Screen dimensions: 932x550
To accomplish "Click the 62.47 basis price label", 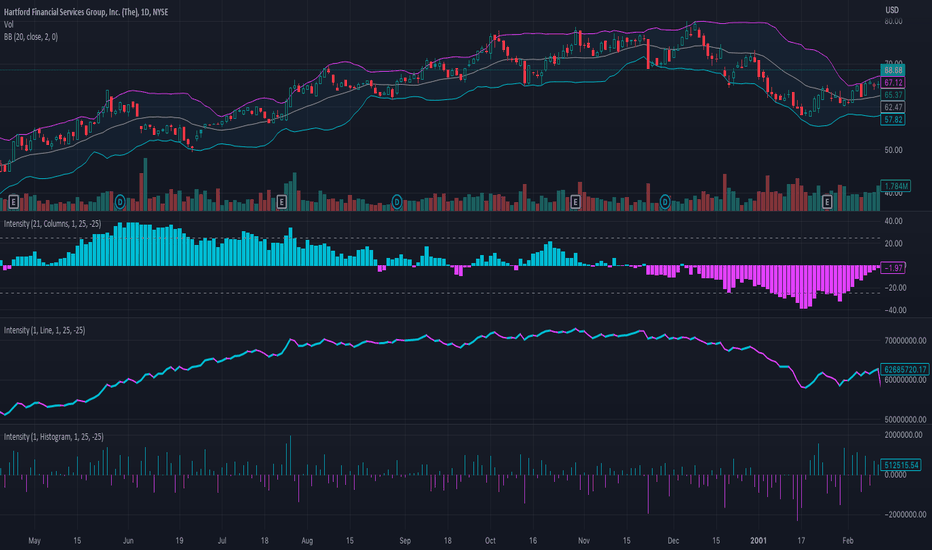I will pos(893,108).
